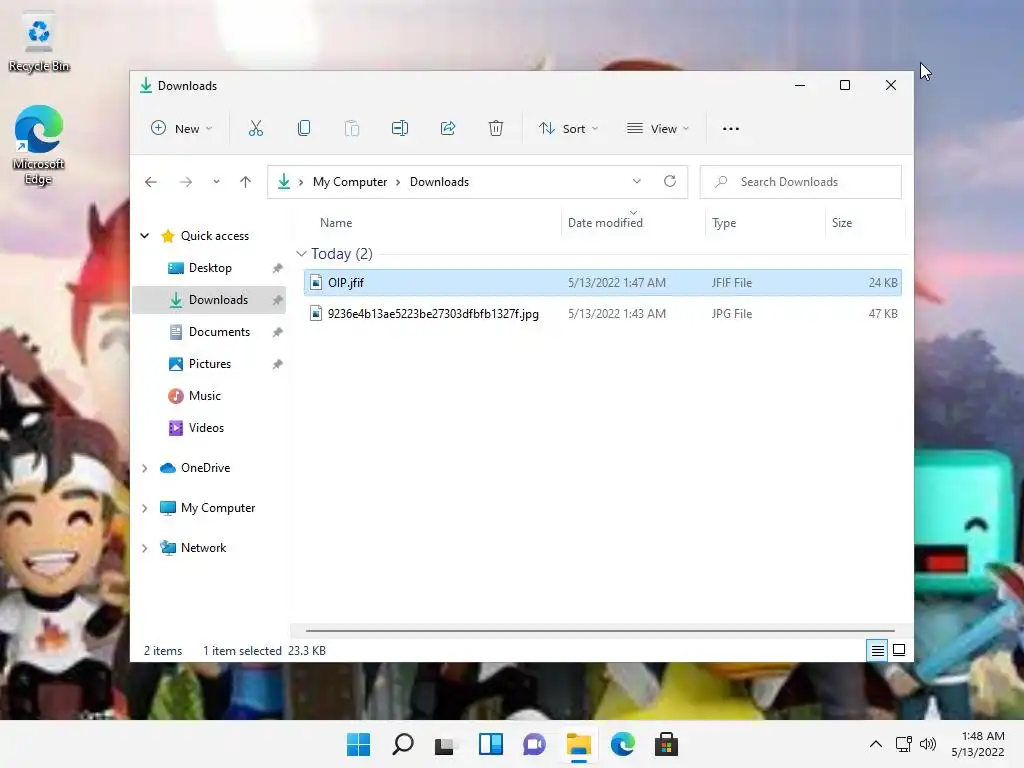
Task: Click the Delete trash icon
Action: (x=496, y=129)
